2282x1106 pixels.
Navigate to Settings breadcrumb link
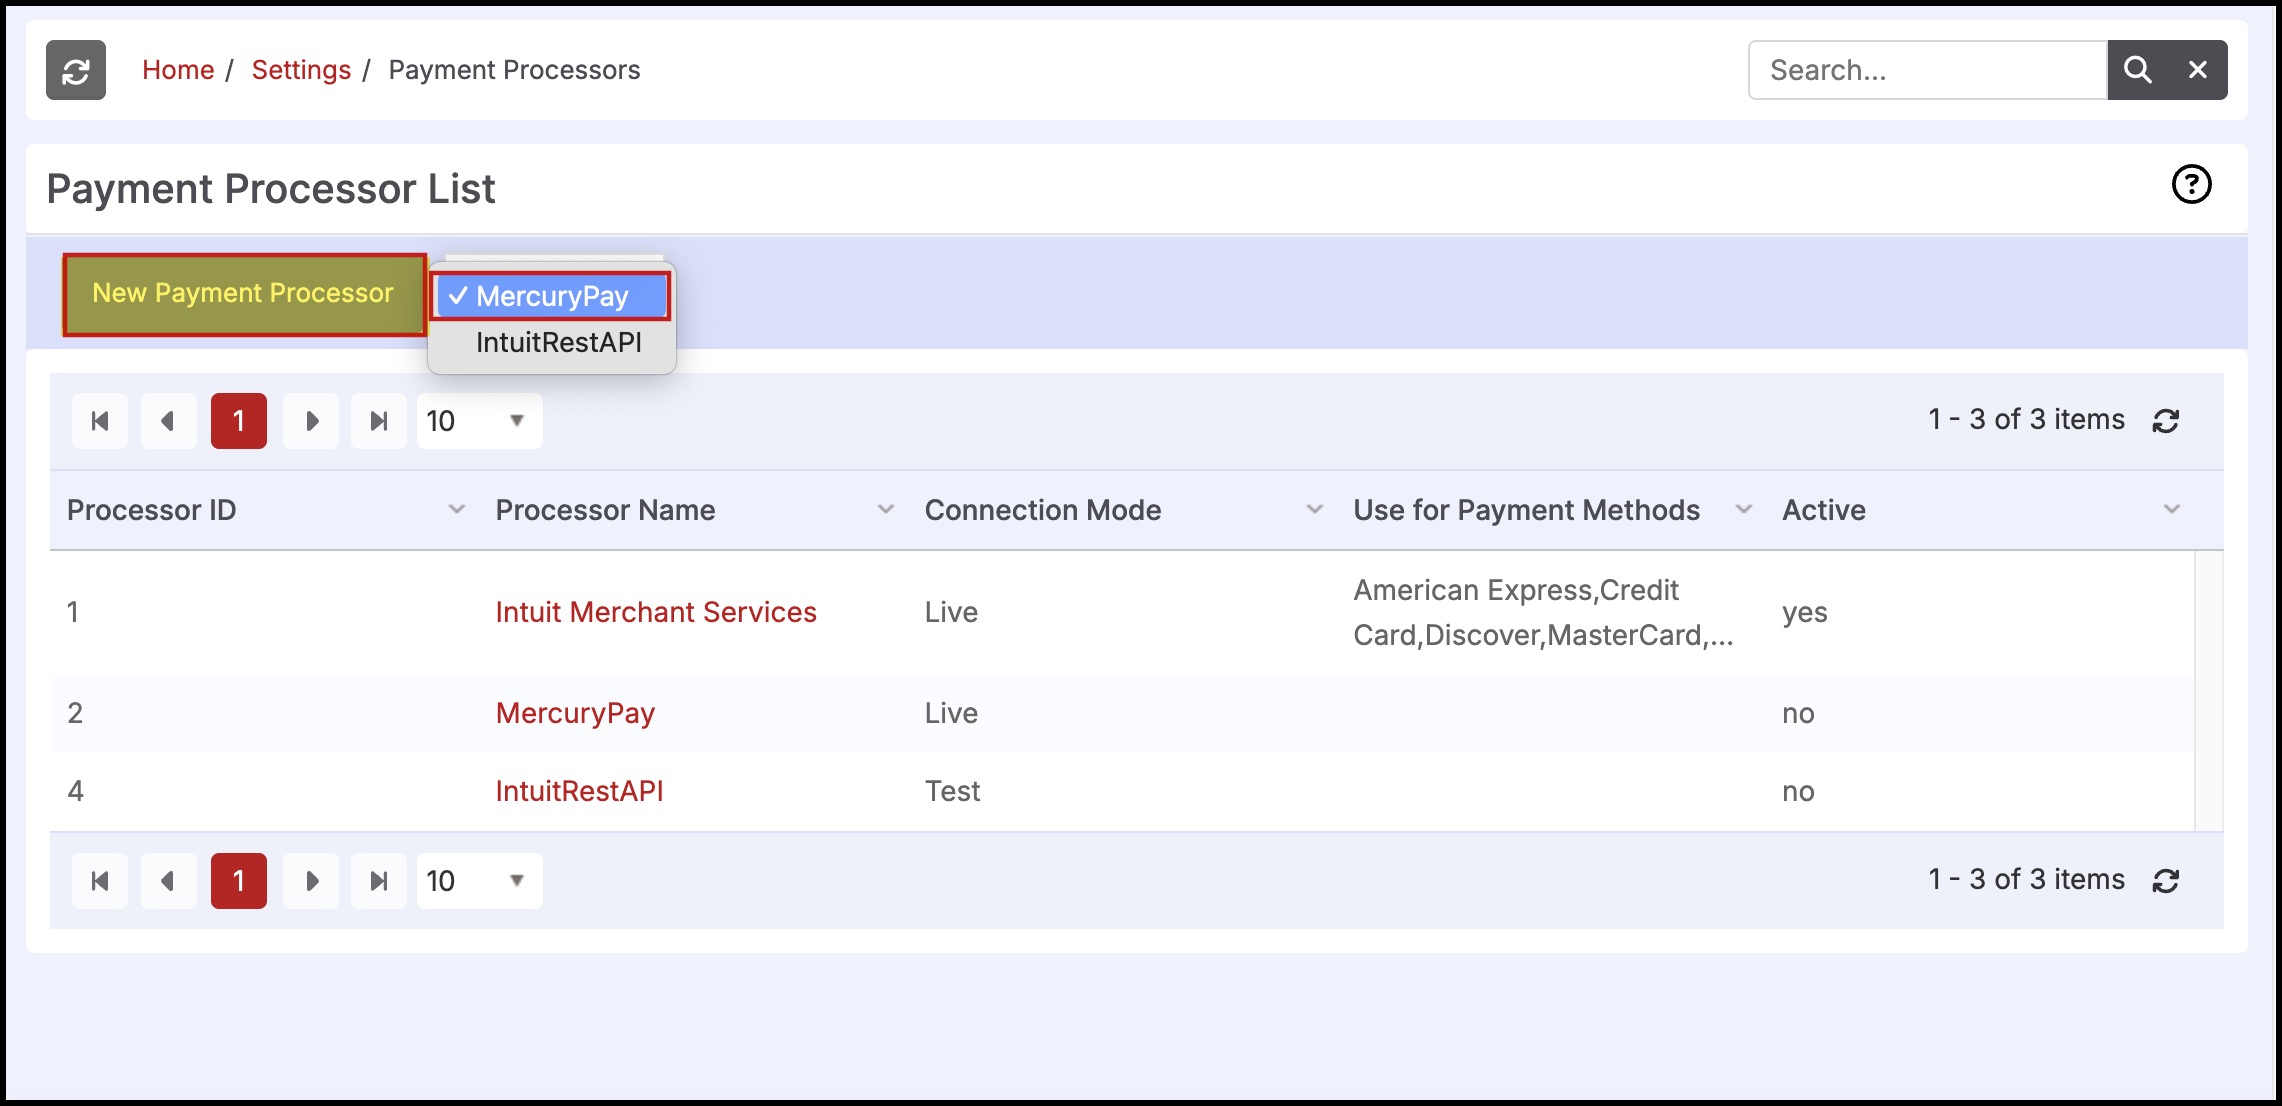(x=301, y=70)
